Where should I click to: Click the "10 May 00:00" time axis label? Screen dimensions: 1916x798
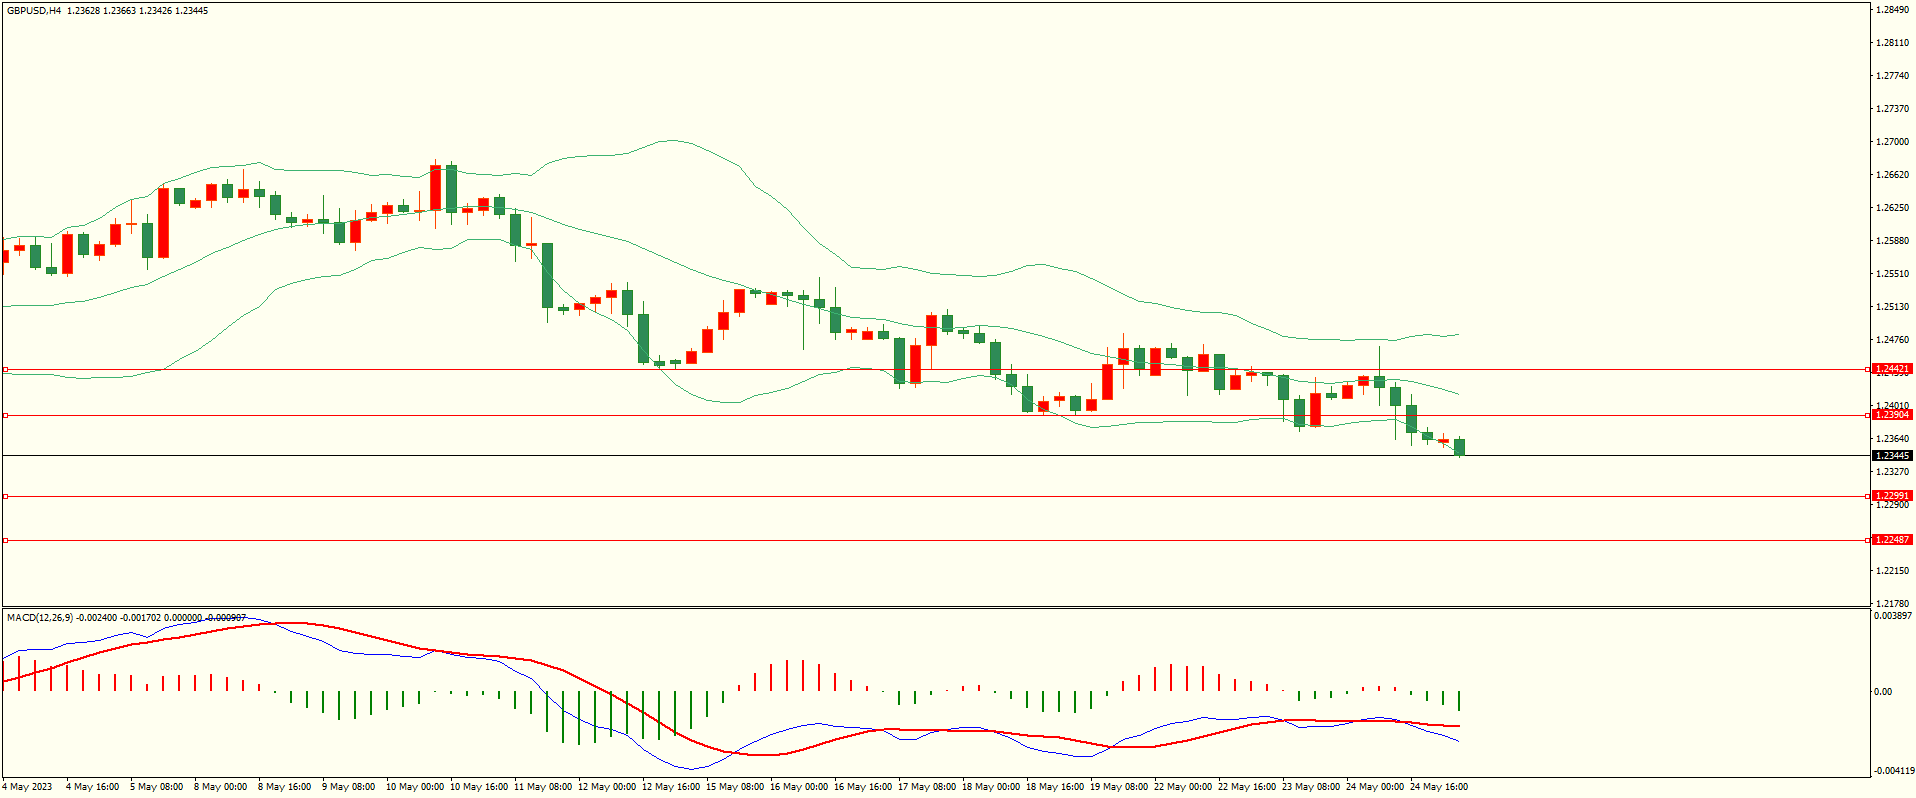click(x=414, y=787)
